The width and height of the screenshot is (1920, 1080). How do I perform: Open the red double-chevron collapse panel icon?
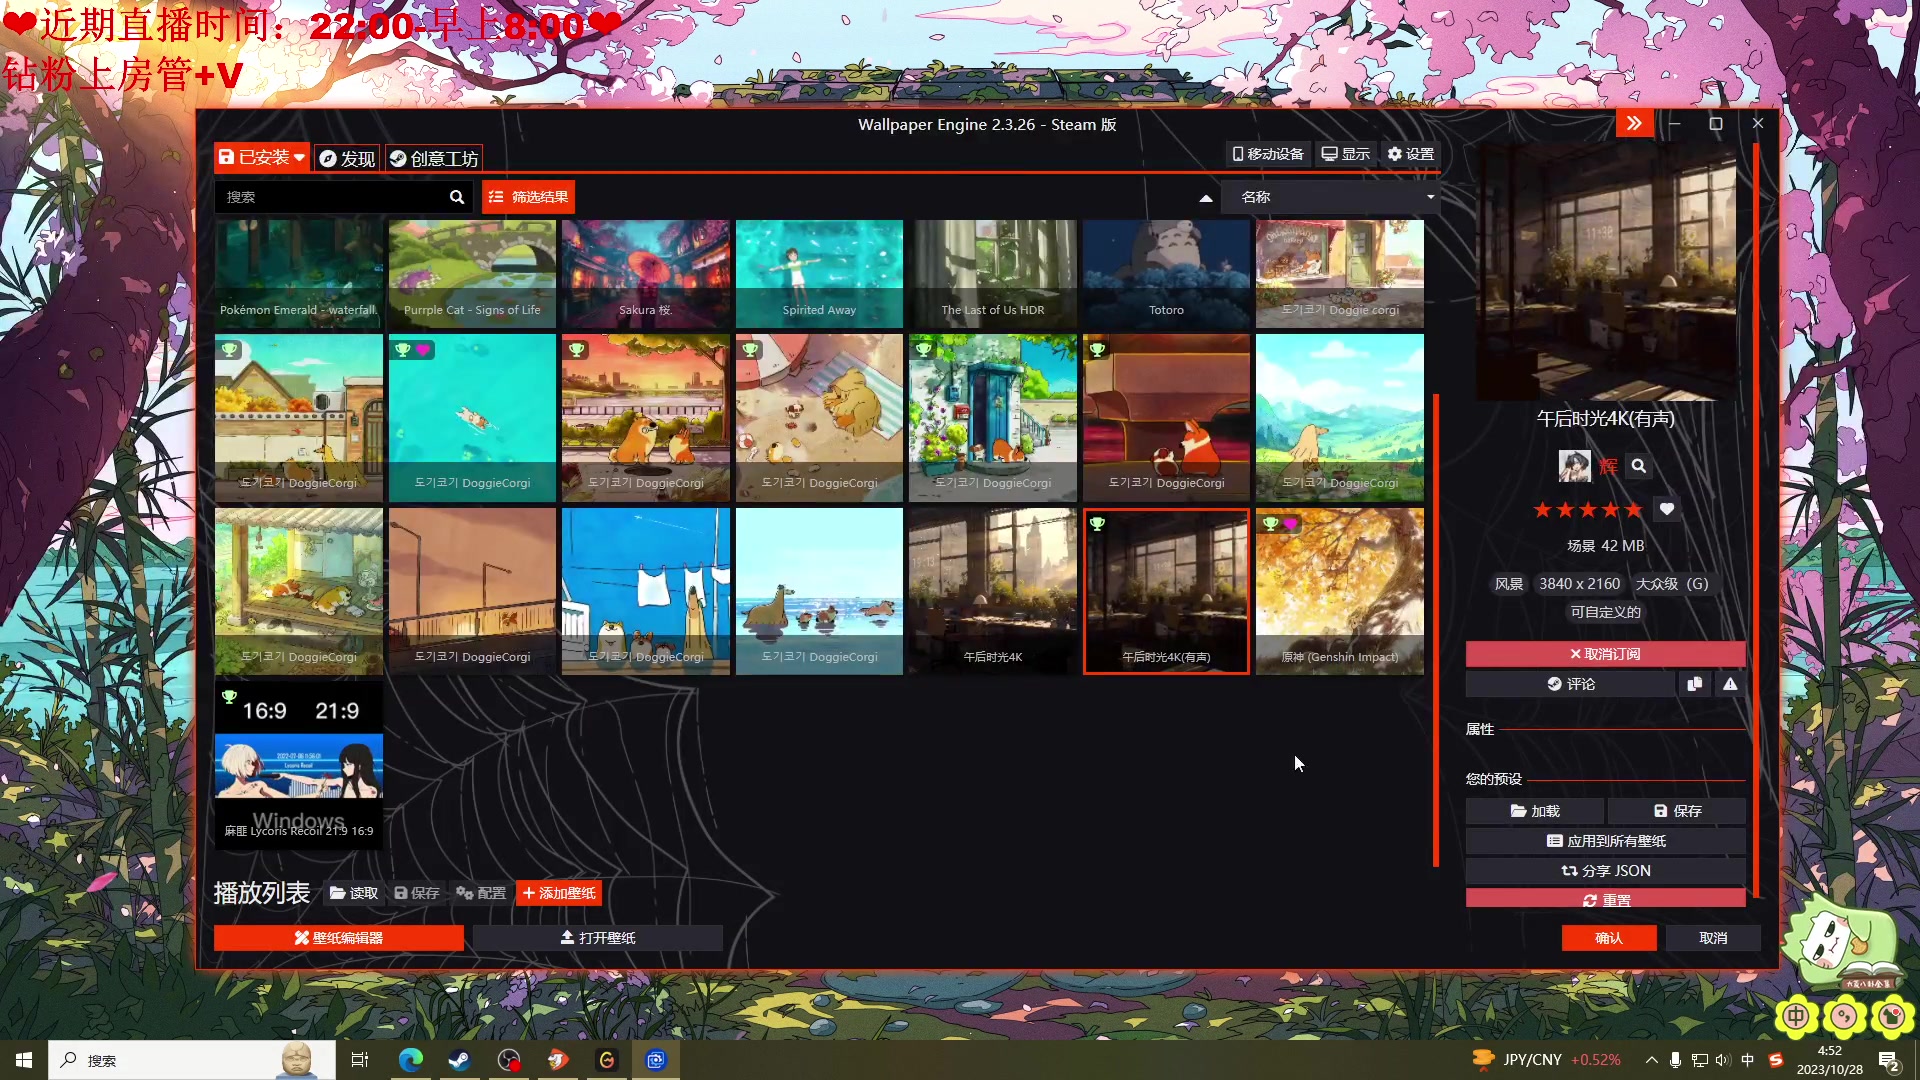1634,123
